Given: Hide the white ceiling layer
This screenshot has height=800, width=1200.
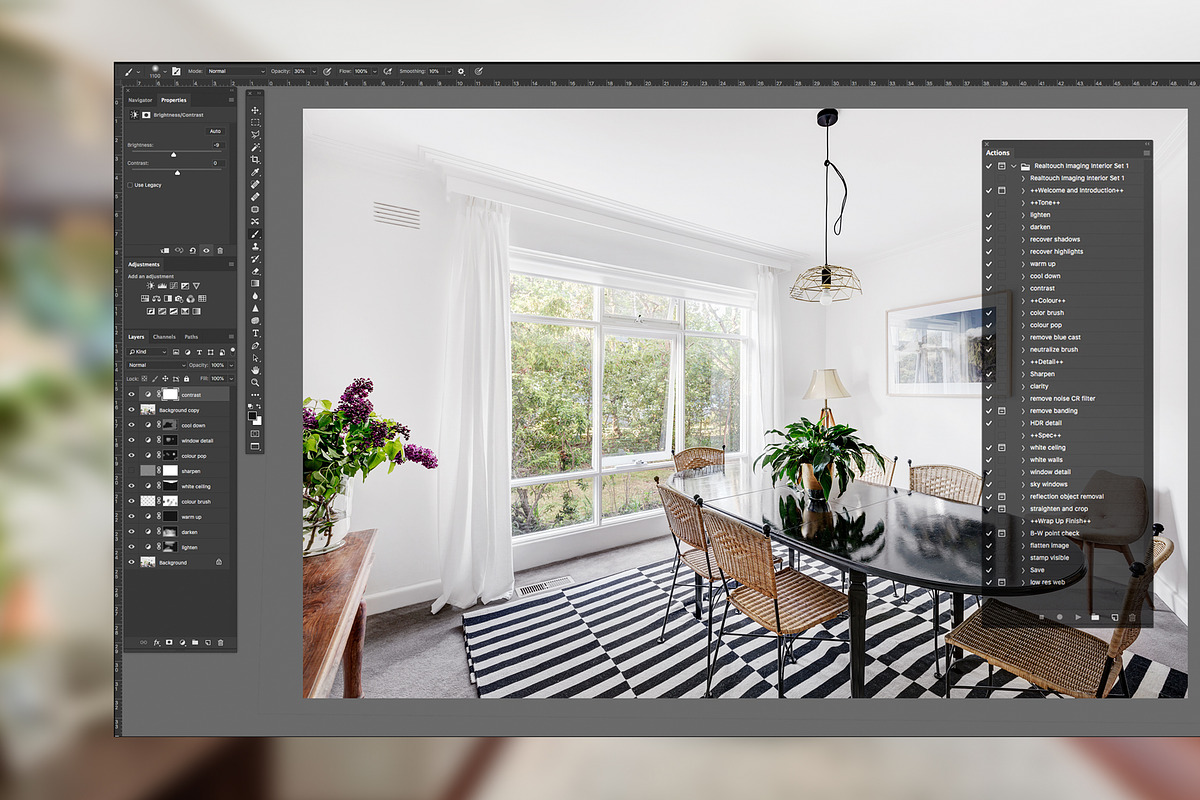Looking at the screenshot, I should 130,486.
